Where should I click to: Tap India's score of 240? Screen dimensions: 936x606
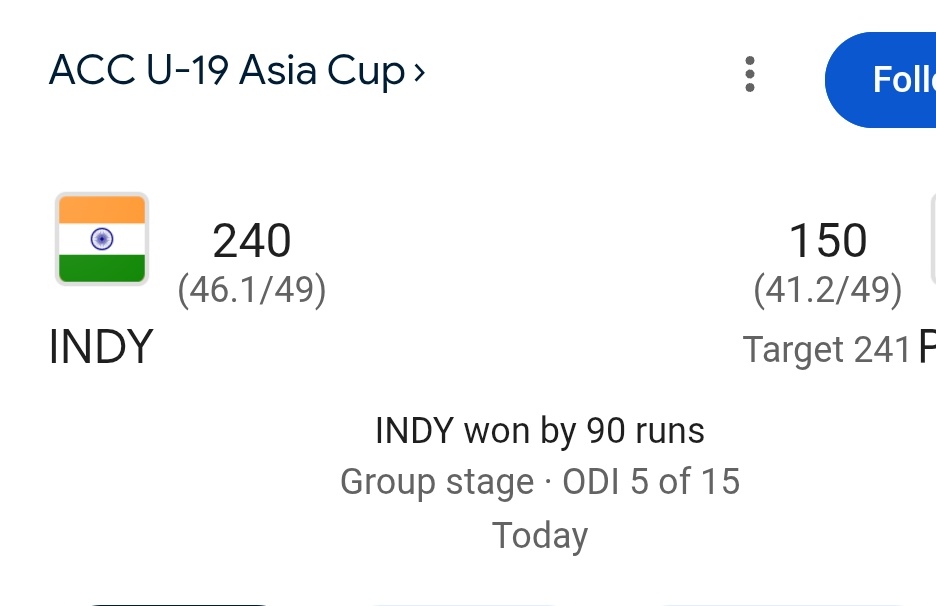(252, 241)
